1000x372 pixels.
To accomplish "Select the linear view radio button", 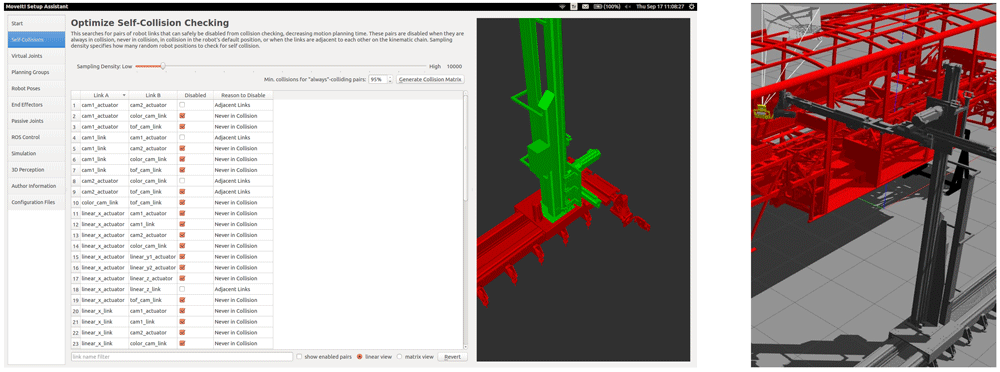I will coord(360,357).
